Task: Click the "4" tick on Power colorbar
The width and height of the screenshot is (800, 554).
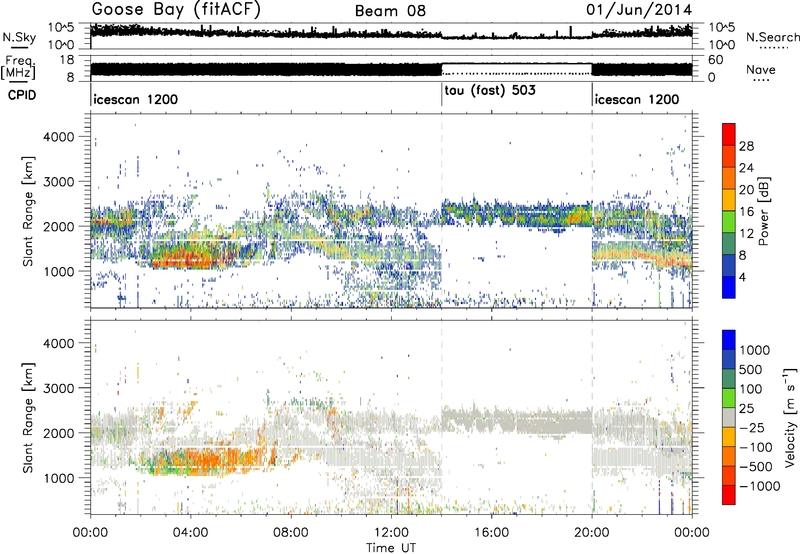Action: [742, 277]
